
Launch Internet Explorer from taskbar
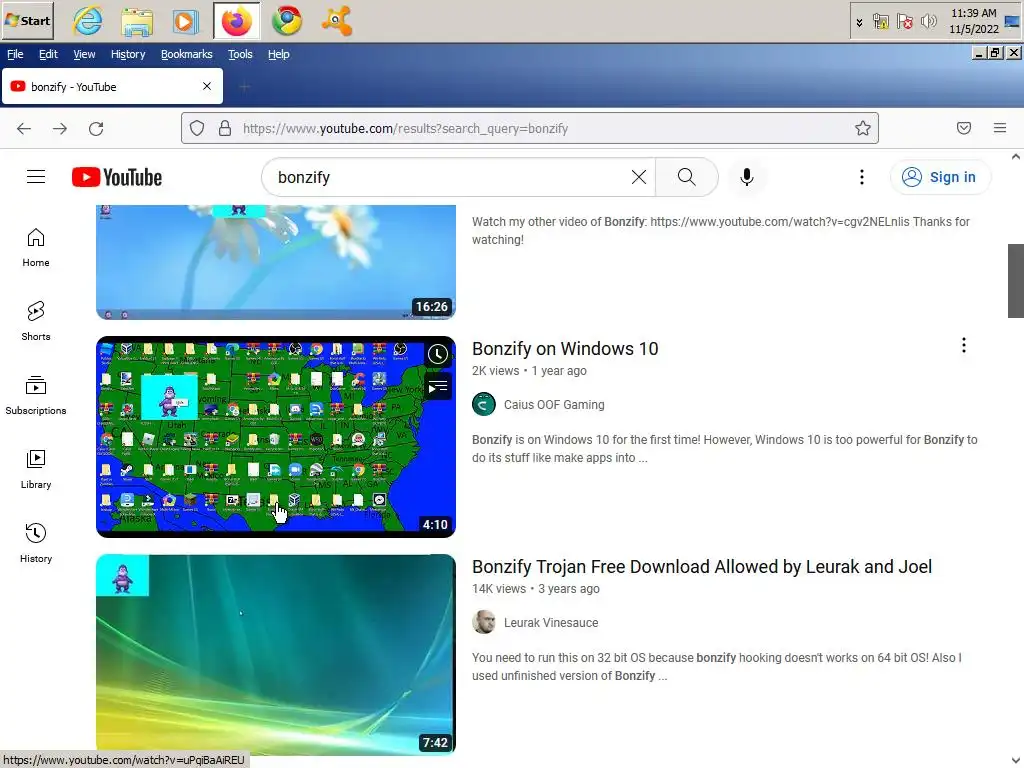tap(88, 21)
